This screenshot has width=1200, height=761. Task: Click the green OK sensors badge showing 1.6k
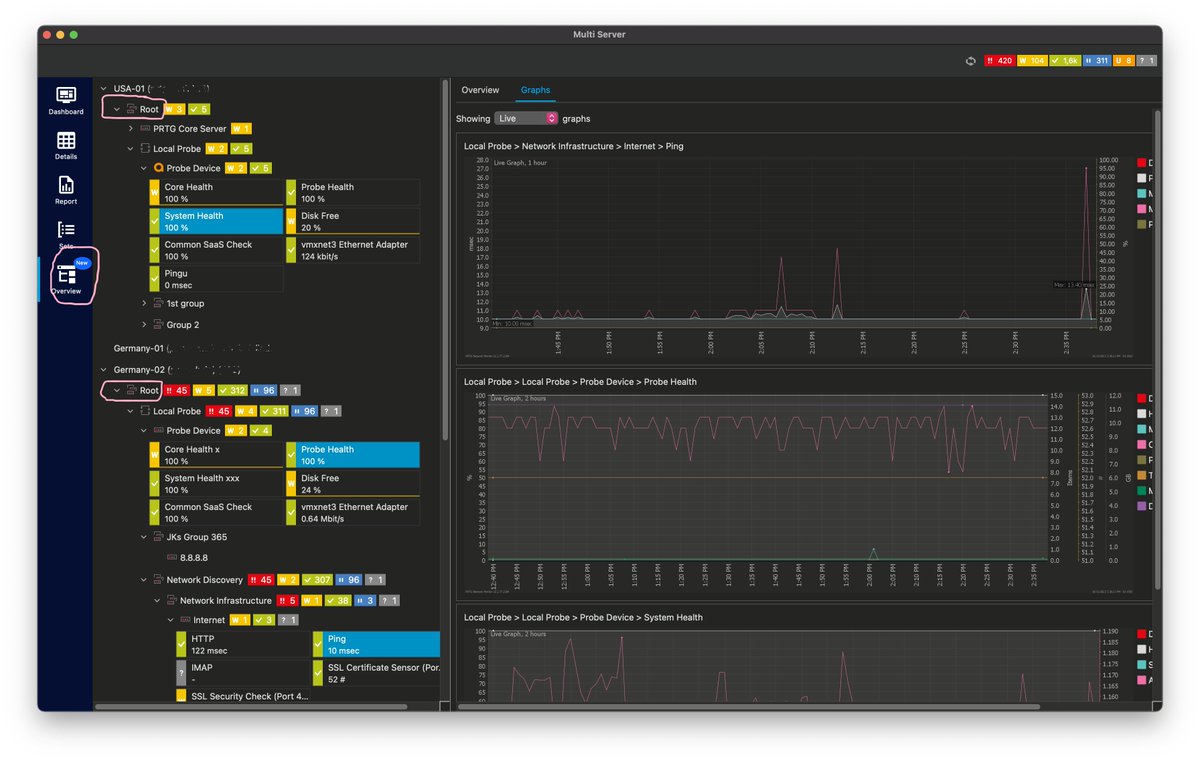point(1067,60)
